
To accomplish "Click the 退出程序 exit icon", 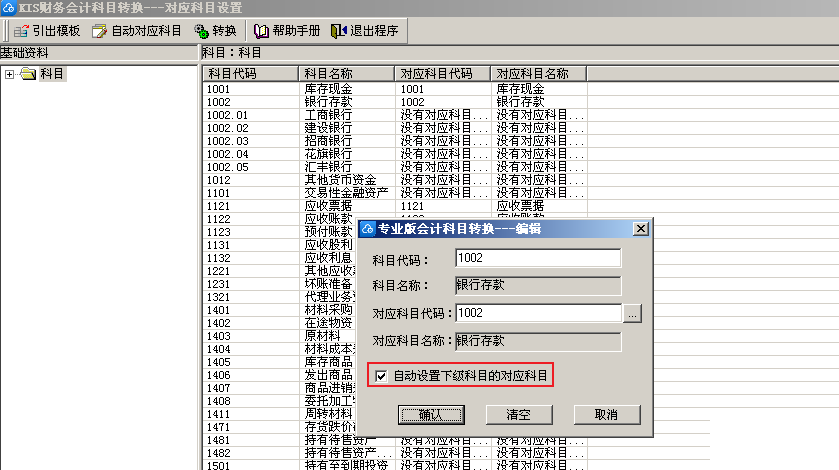I will pyautogui.click(x=339, y=31).
